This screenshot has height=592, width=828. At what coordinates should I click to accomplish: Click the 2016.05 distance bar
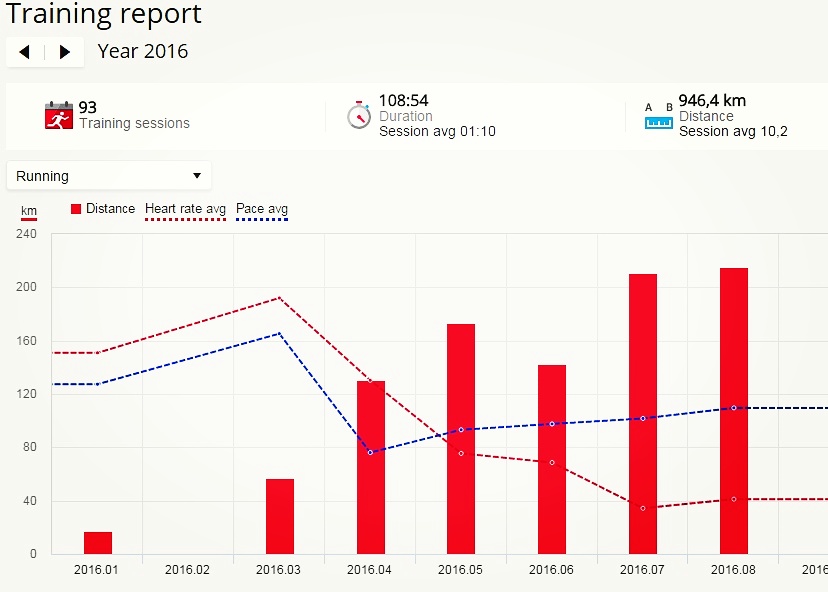point(461,438)
